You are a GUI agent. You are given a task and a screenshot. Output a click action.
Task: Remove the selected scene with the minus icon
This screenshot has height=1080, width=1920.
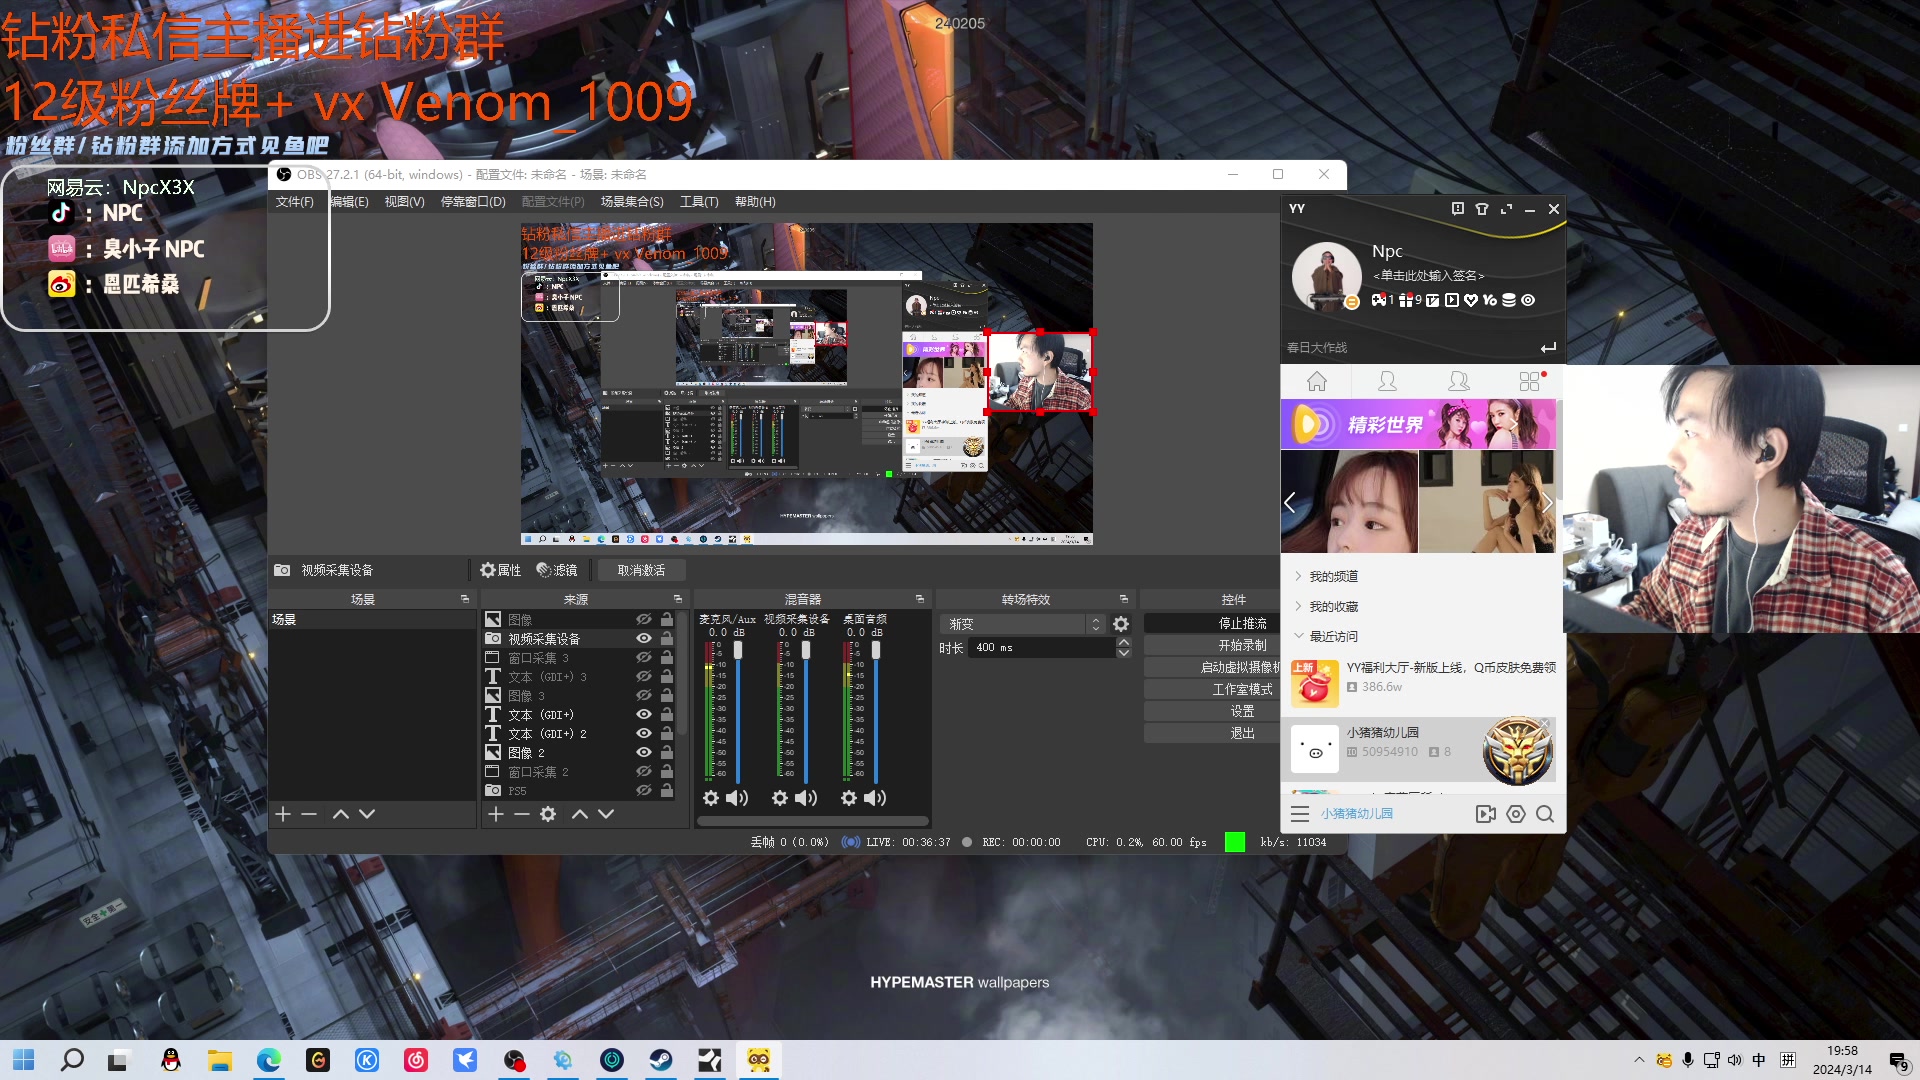(x=309, y=814)
